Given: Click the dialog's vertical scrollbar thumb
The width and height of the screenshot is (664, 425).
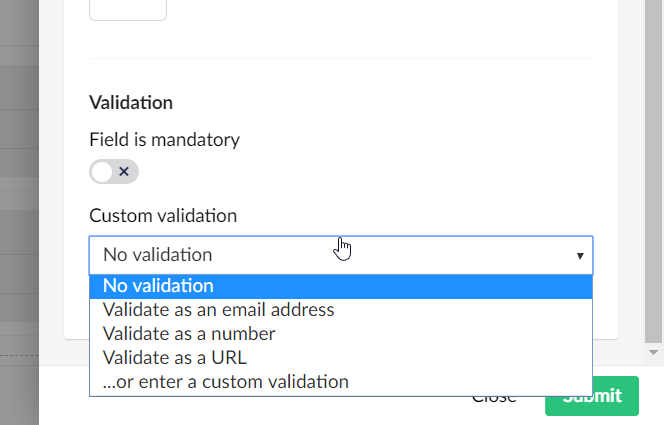Looking at the screenshot, I should [x=653, y=169].
